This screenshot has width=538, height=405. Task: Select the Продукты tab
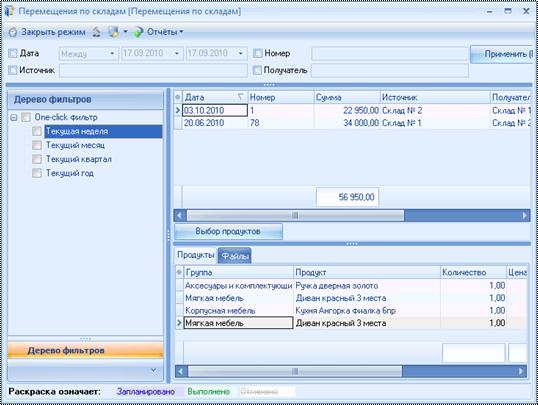[196, 255]
